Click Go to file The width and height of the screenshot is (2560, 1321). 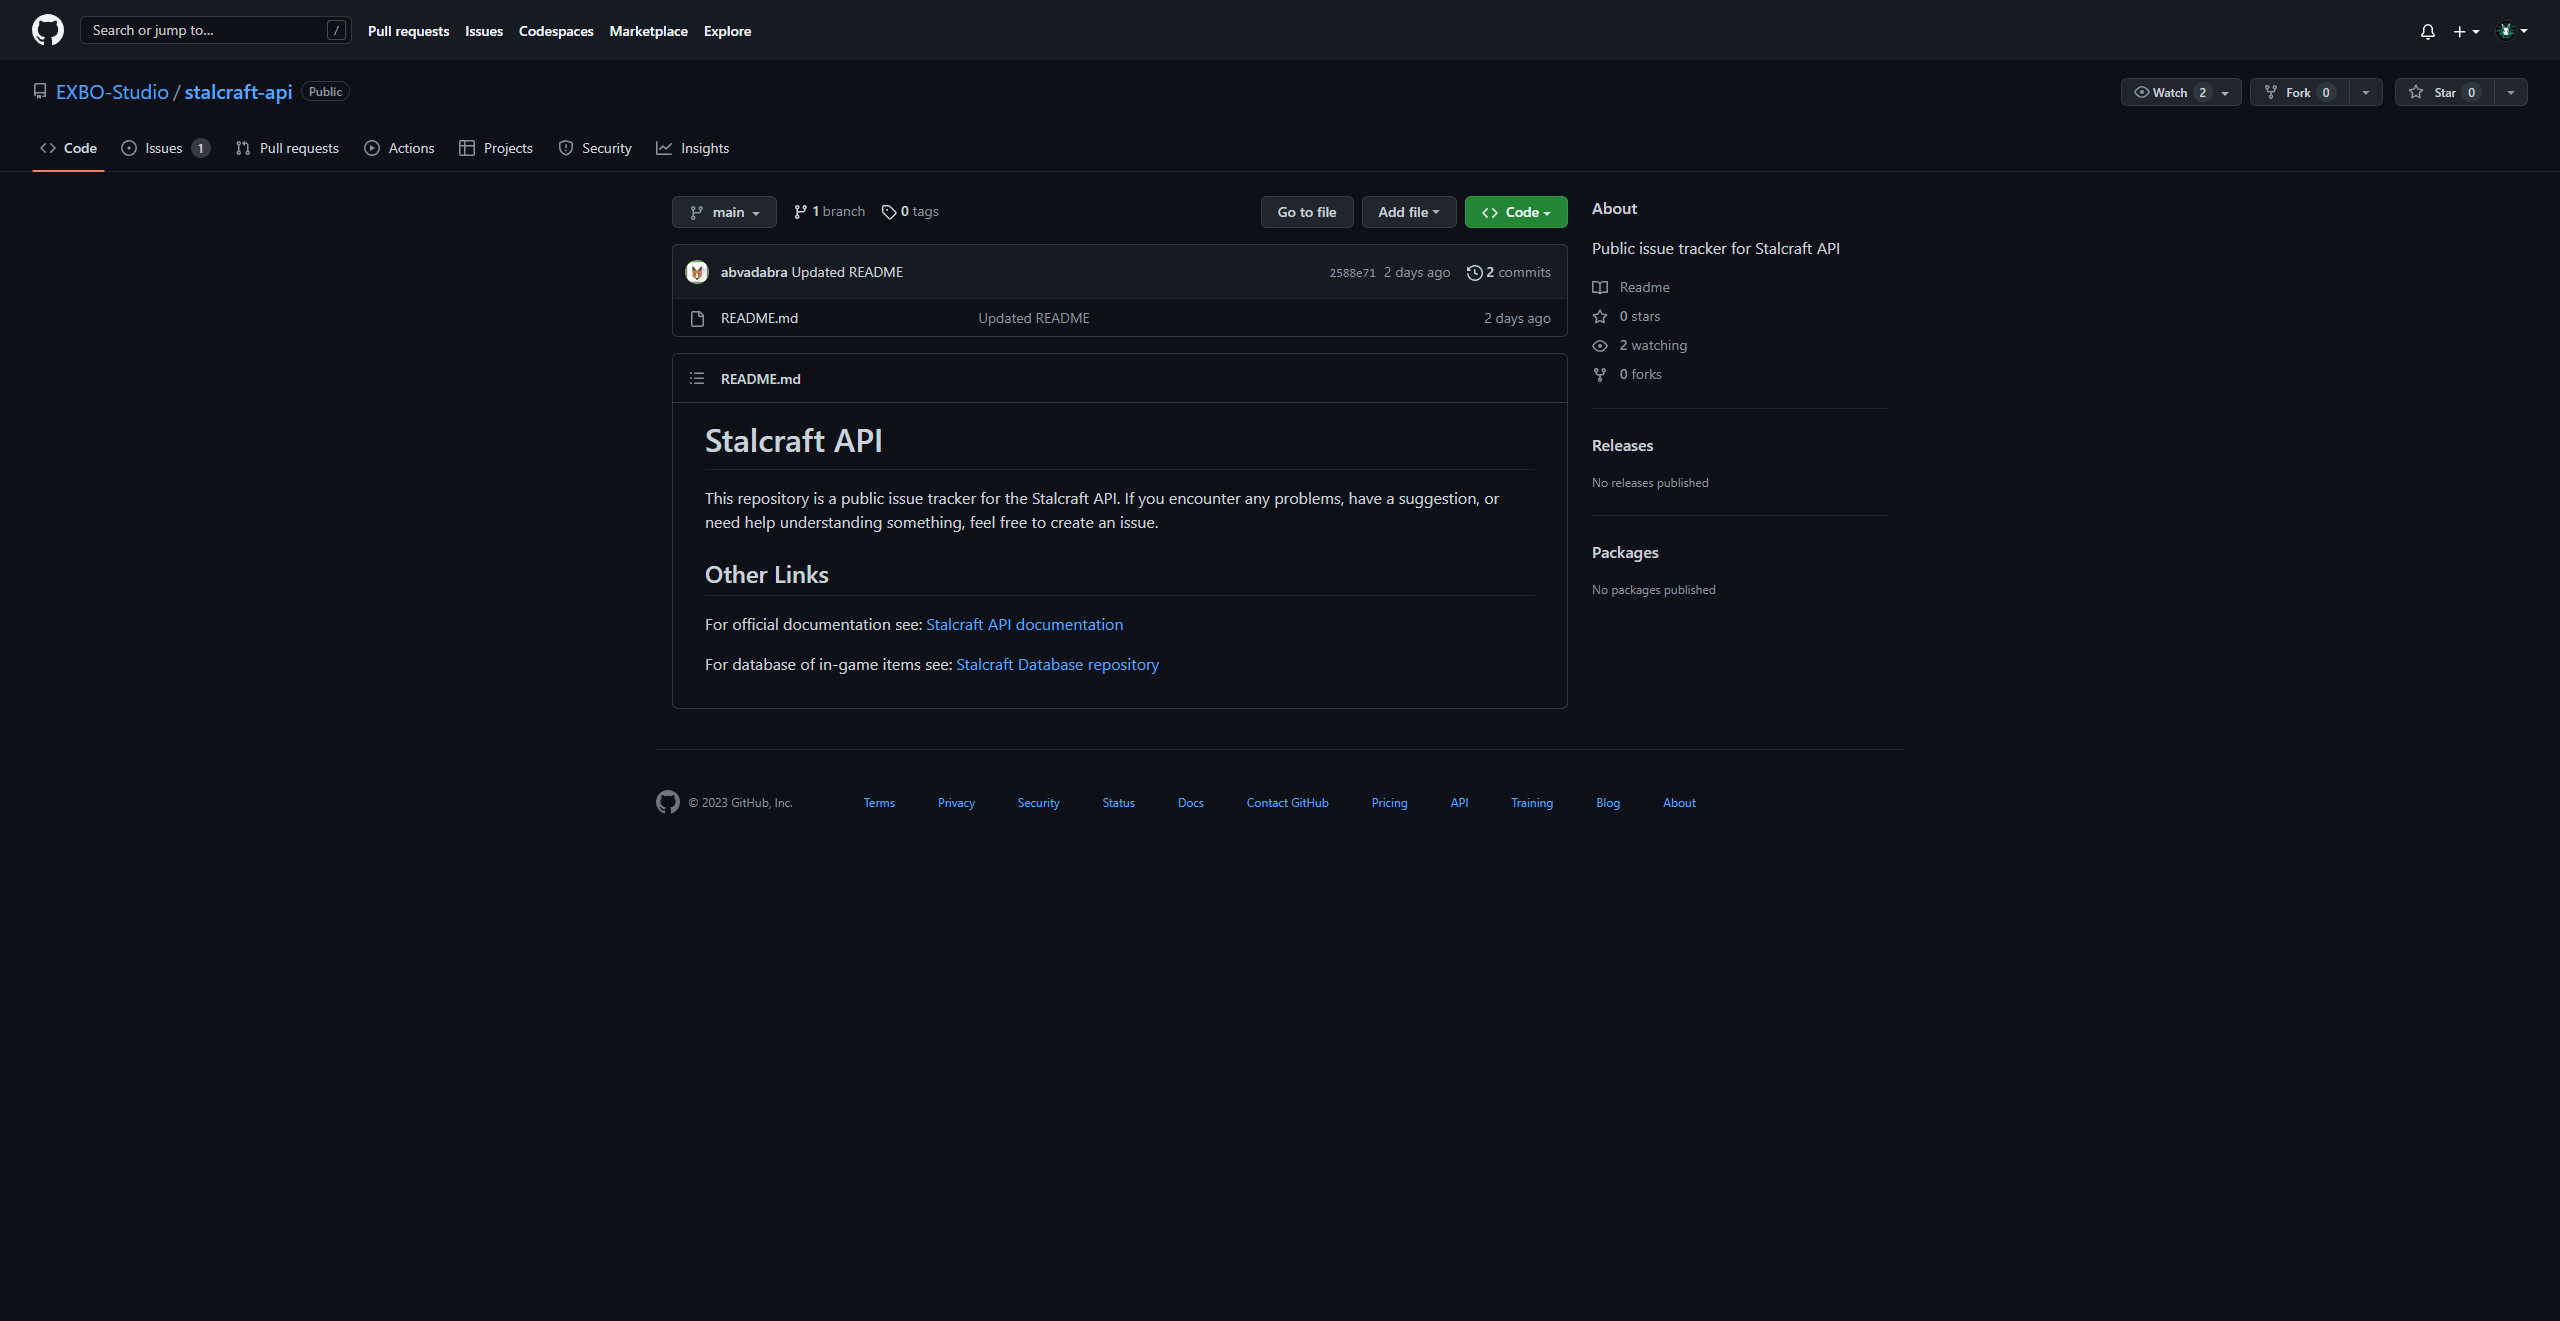coord(1307,212)
